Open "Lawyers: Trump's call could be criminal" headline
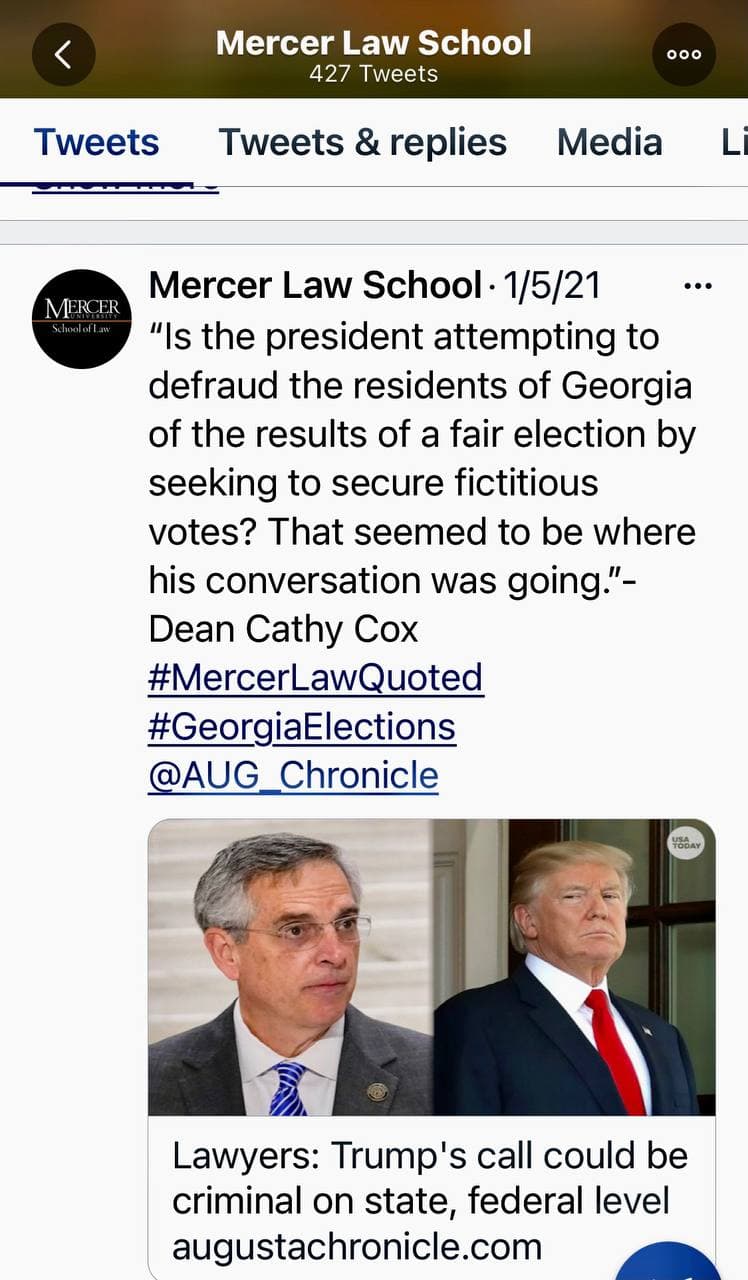Viewport: 748px width, 1280px height. point(429,1177)
